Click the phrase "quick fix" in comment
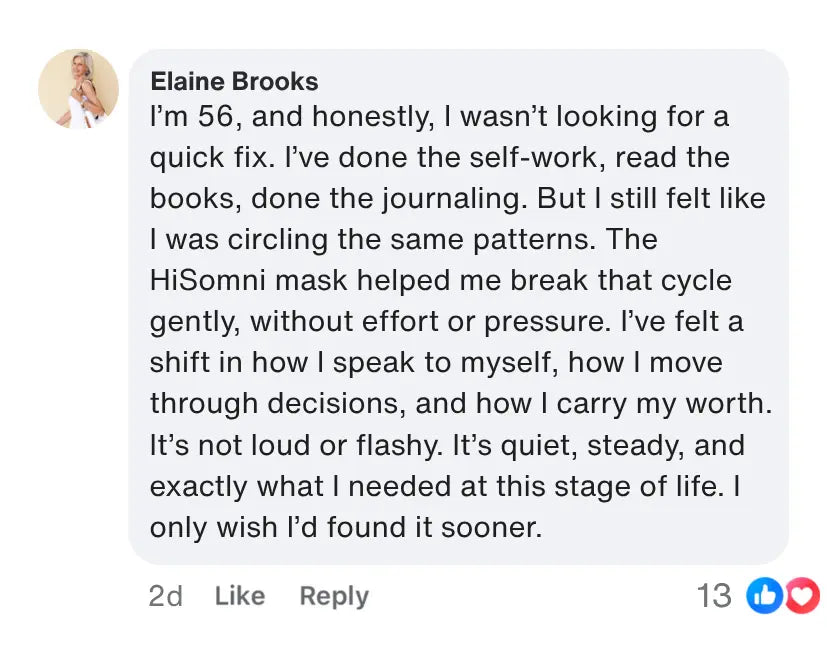The image size is (827, 656). (211, 158)
